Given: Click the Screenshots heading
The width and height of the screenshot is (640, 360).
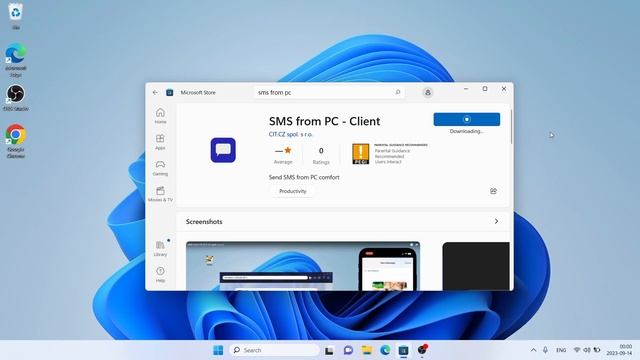Looking at the screenshot, I should point(204,222).
